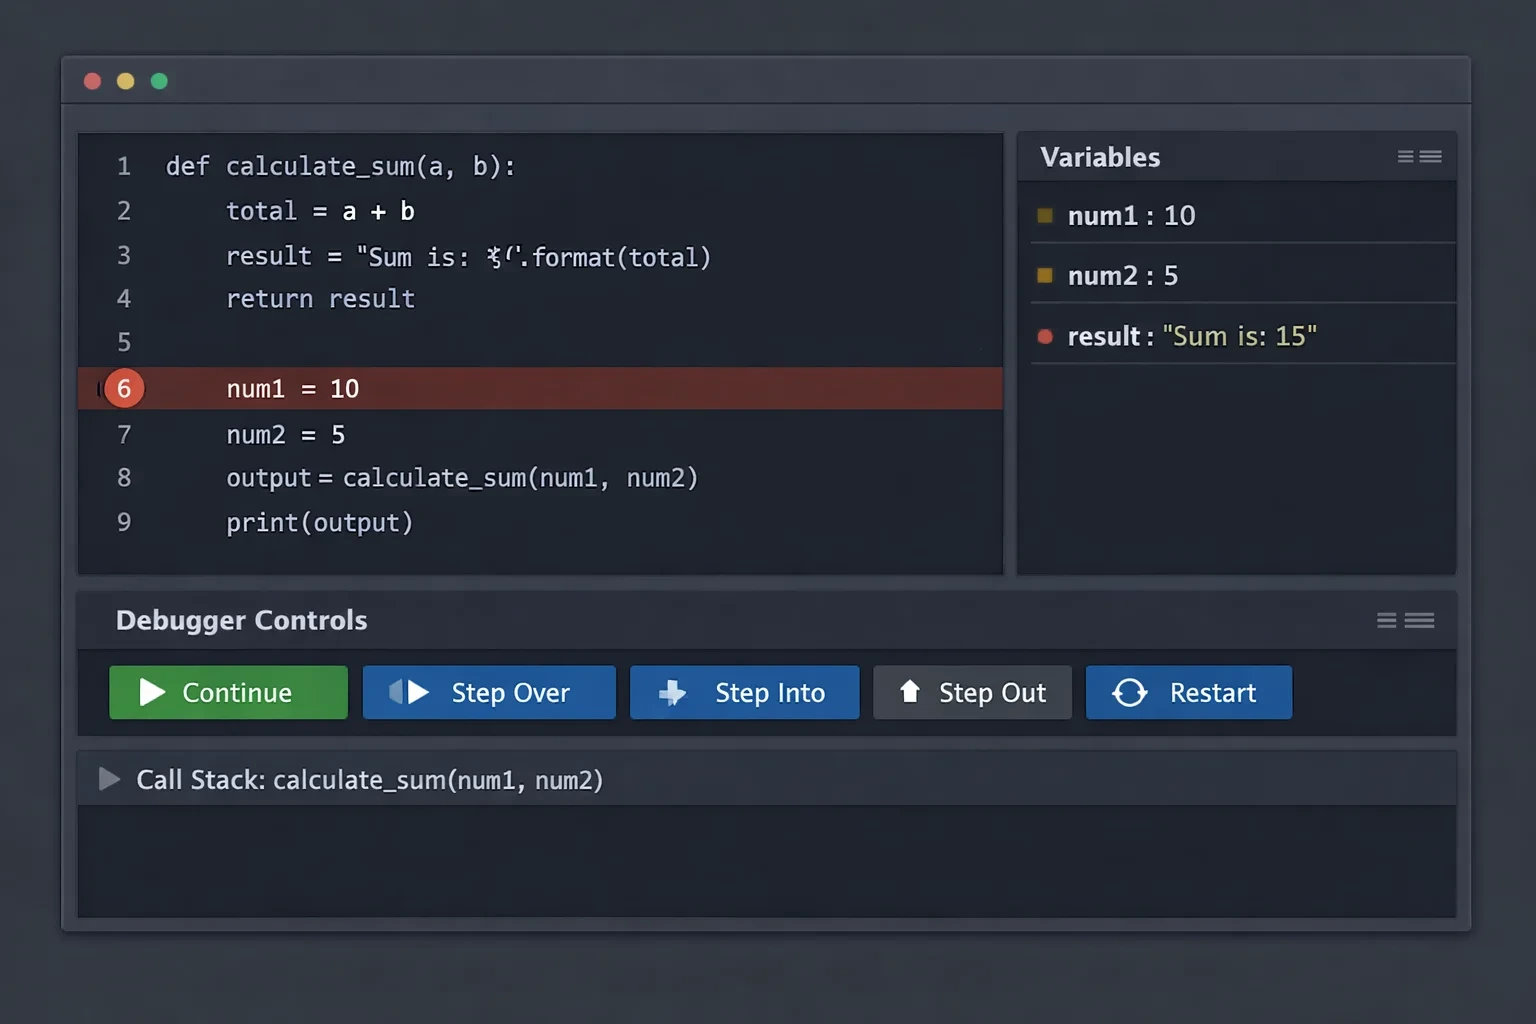The height and width of the screenshot is (1024, 1536).
Task: Toggle the breakpoint on line 6
Action: (124, 388)
